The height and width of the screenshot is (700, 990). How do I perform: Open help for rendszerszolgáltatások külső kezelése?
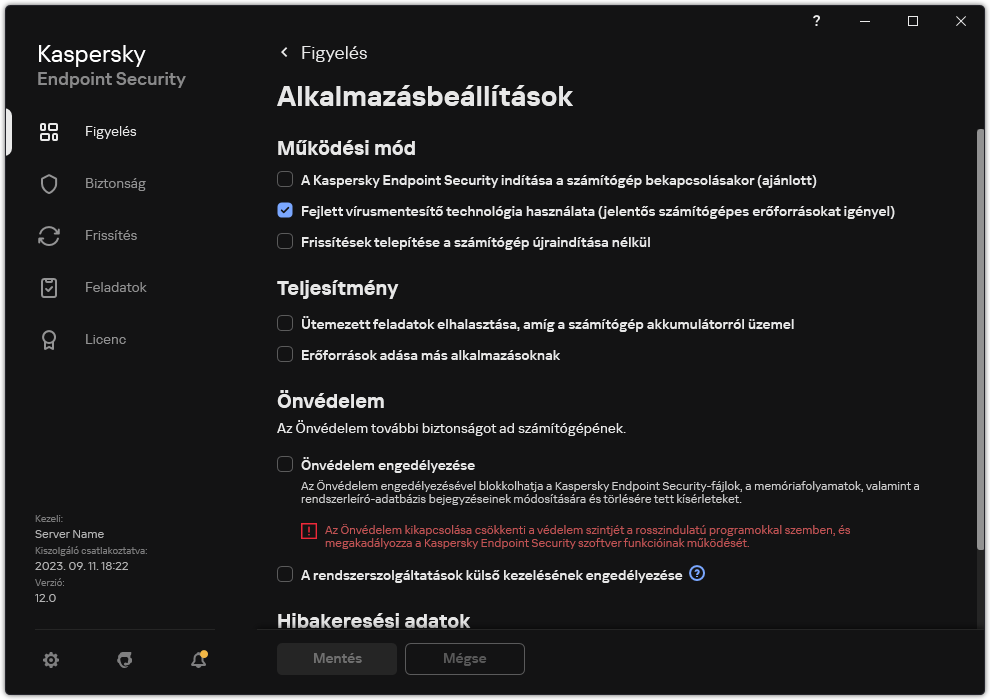697,574
